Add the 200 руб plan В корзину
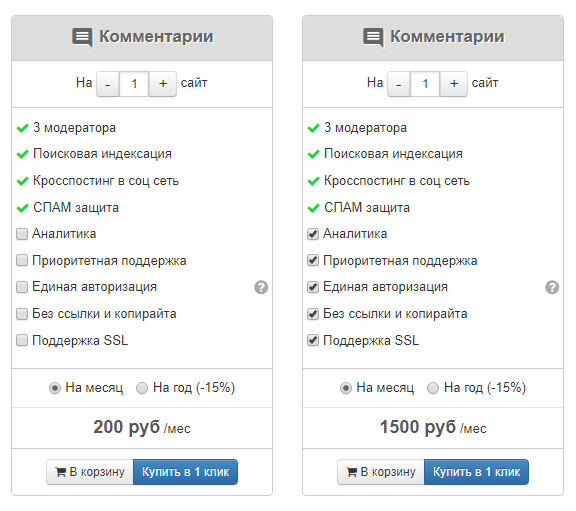 (90, 472)
